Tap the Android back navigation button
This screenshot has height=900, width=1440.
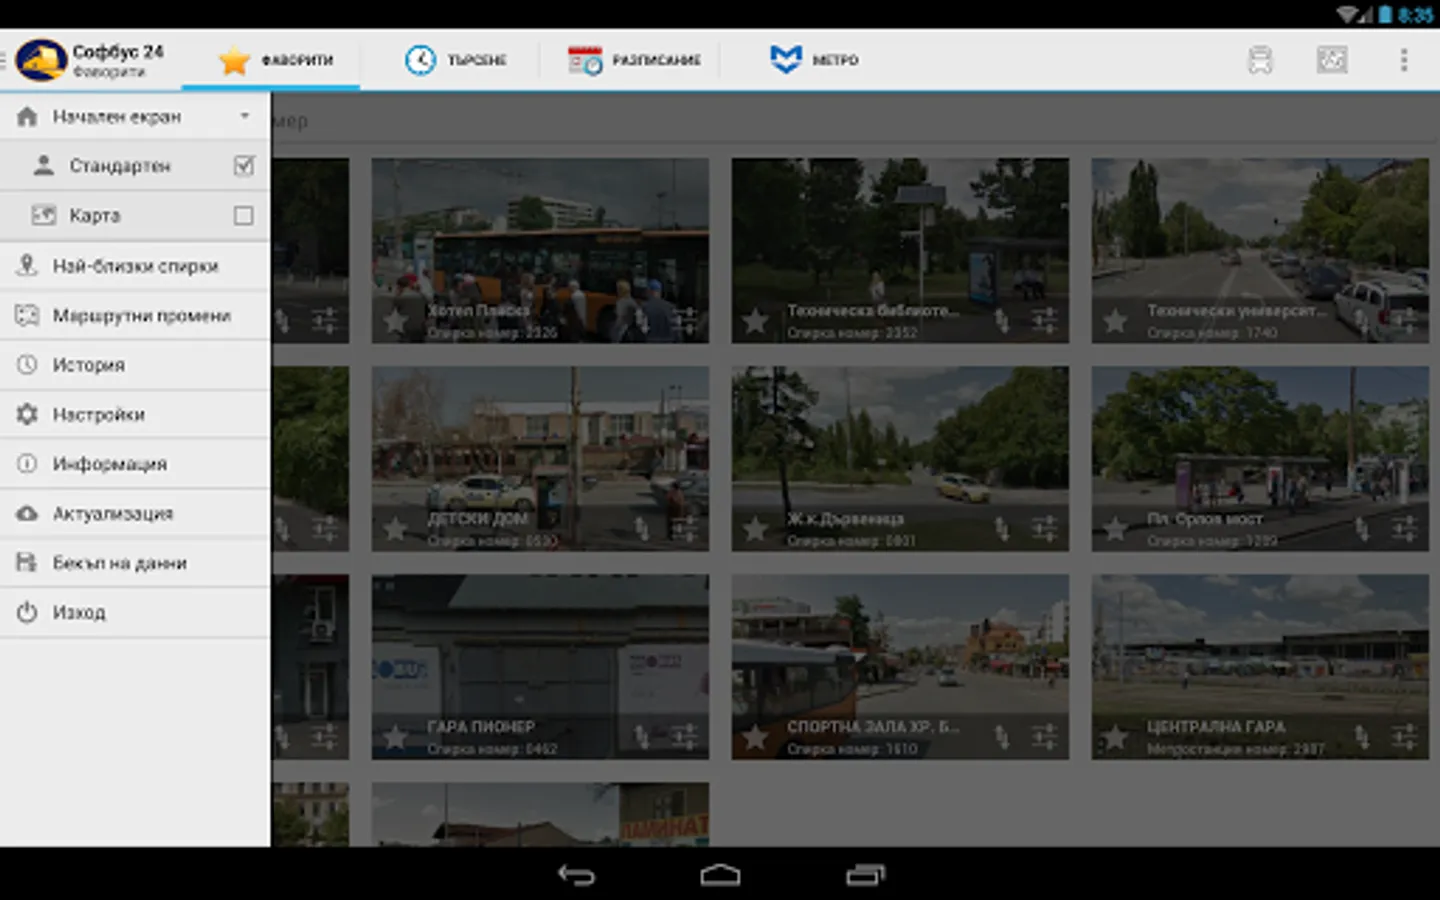coord(576,874)
